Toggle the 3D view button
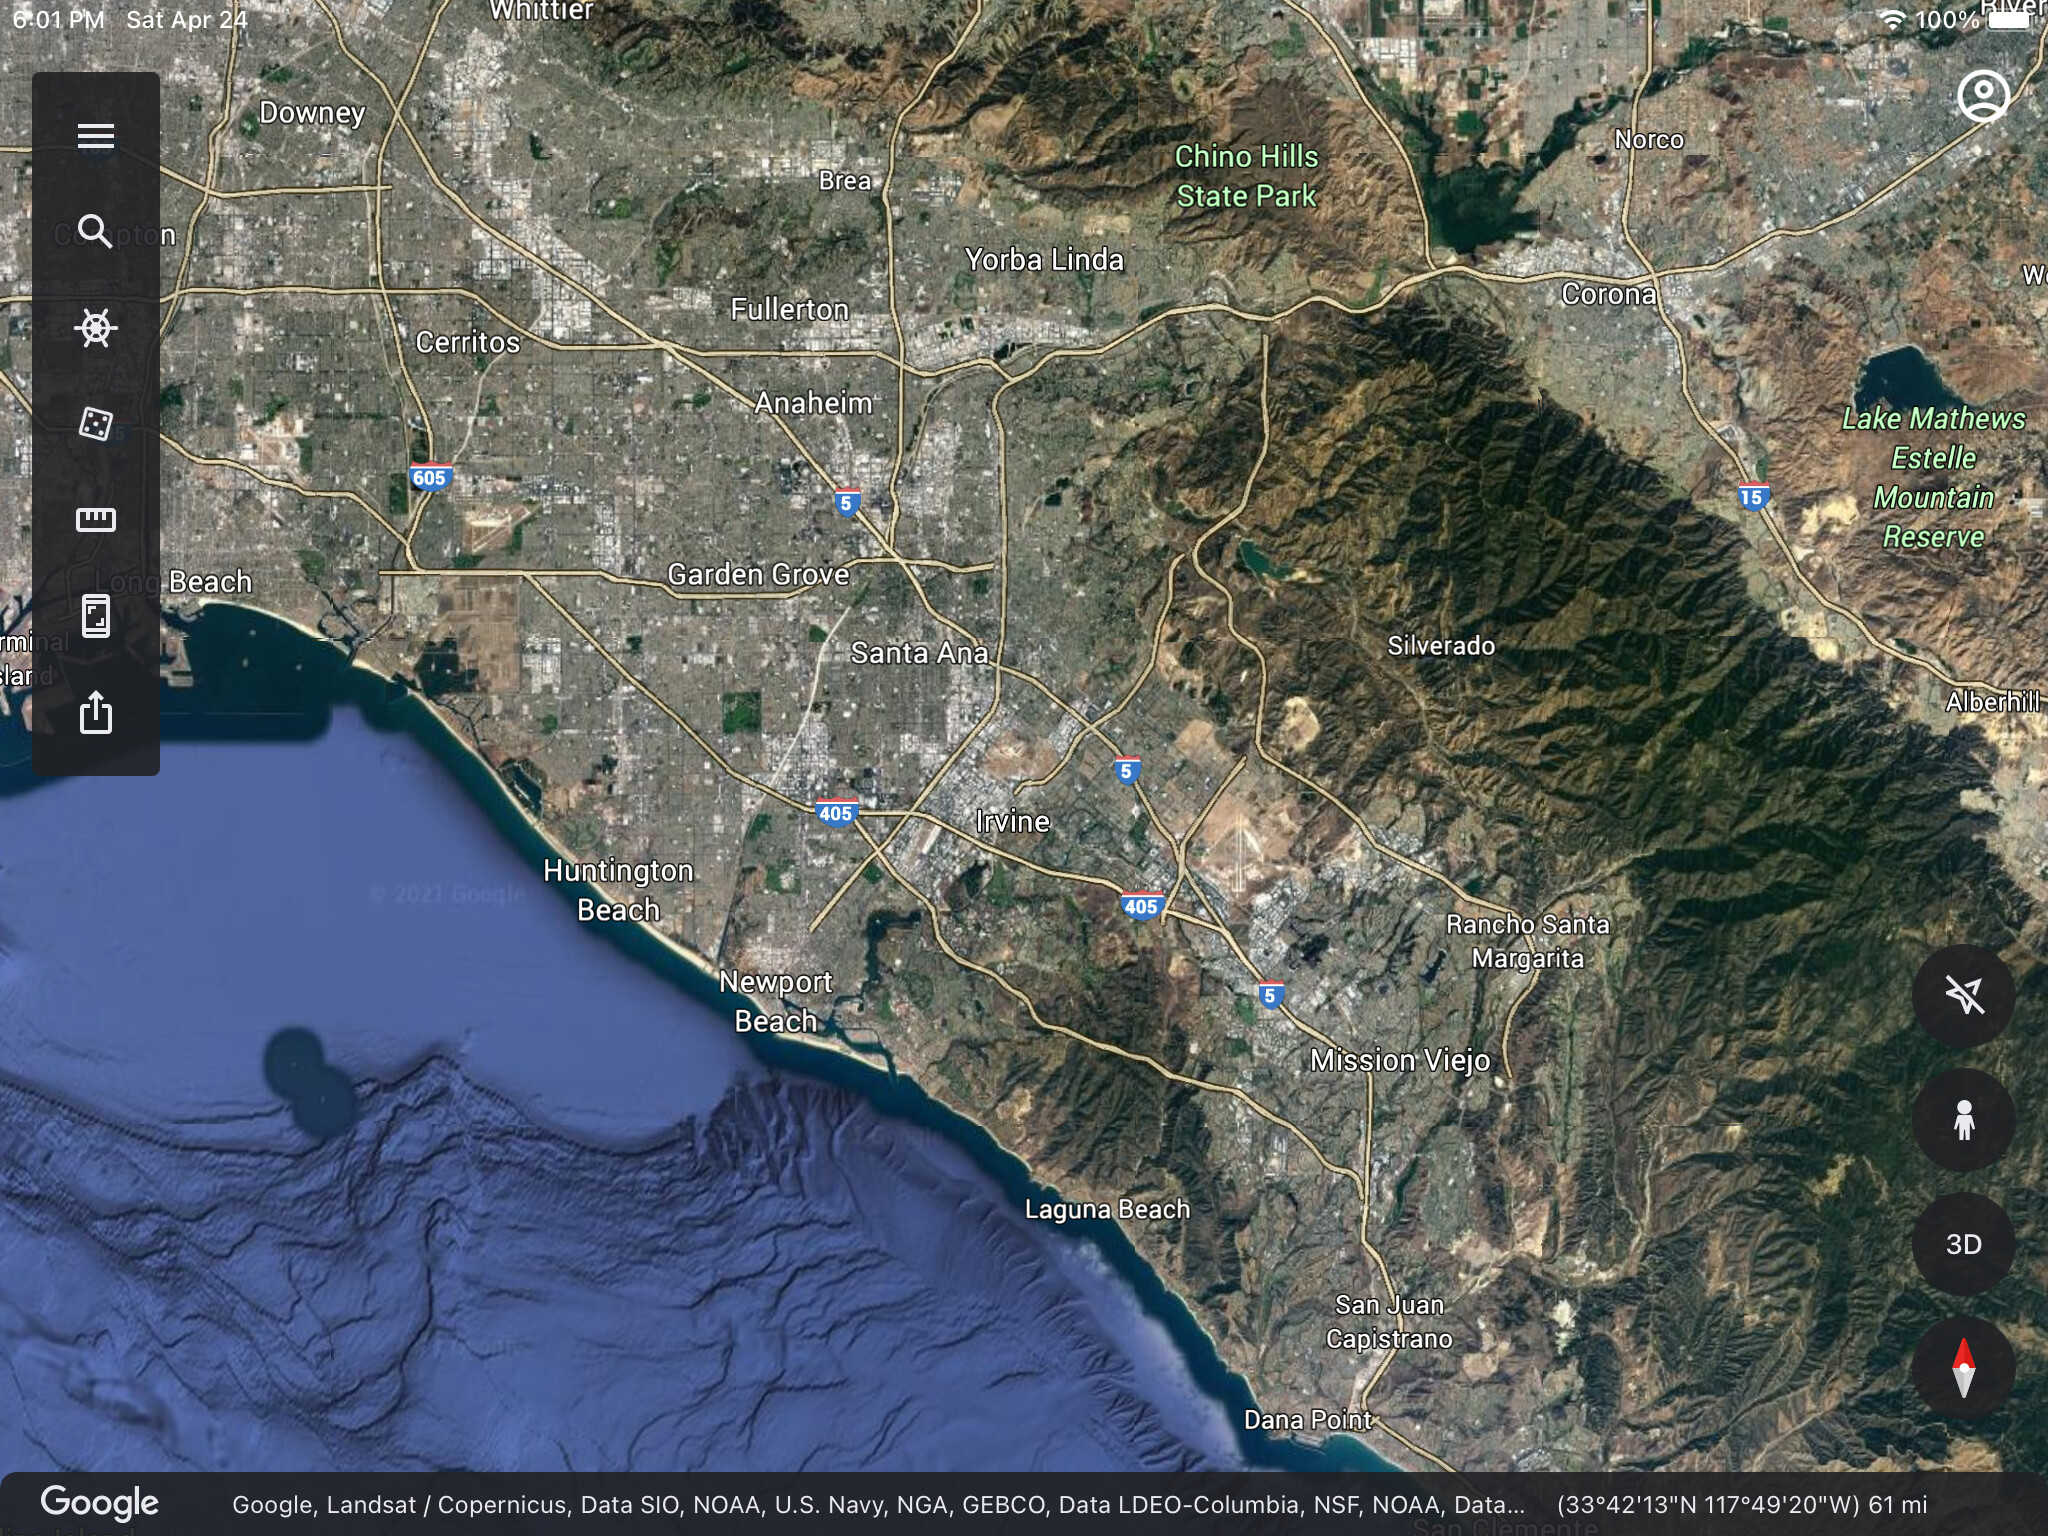 [x=1964, y=1244]
